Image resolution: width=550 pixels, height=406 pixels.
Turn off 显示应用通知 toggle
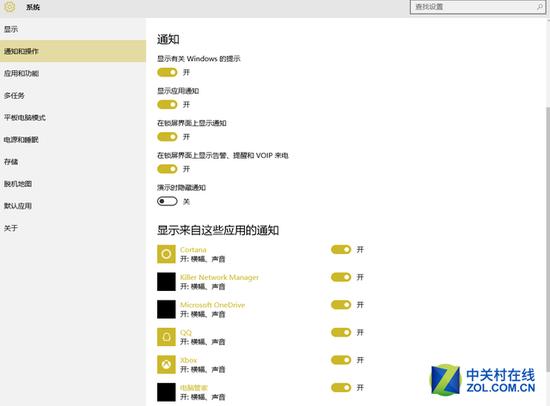click(x=167, y=105)
